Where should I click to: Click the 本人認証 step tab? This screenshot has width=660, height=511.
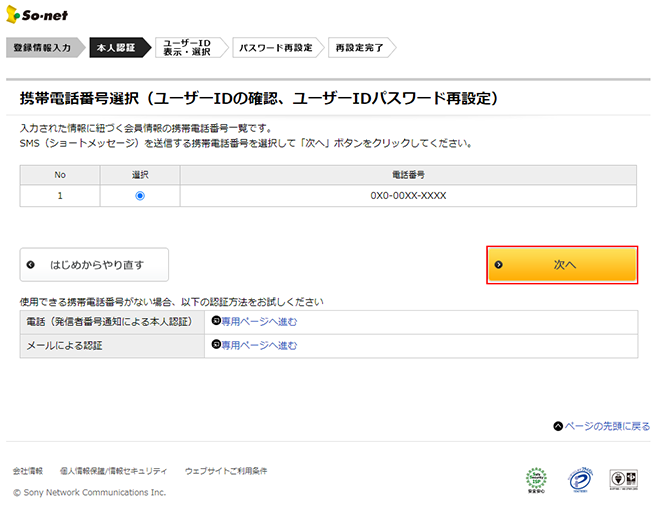[114, 47]
